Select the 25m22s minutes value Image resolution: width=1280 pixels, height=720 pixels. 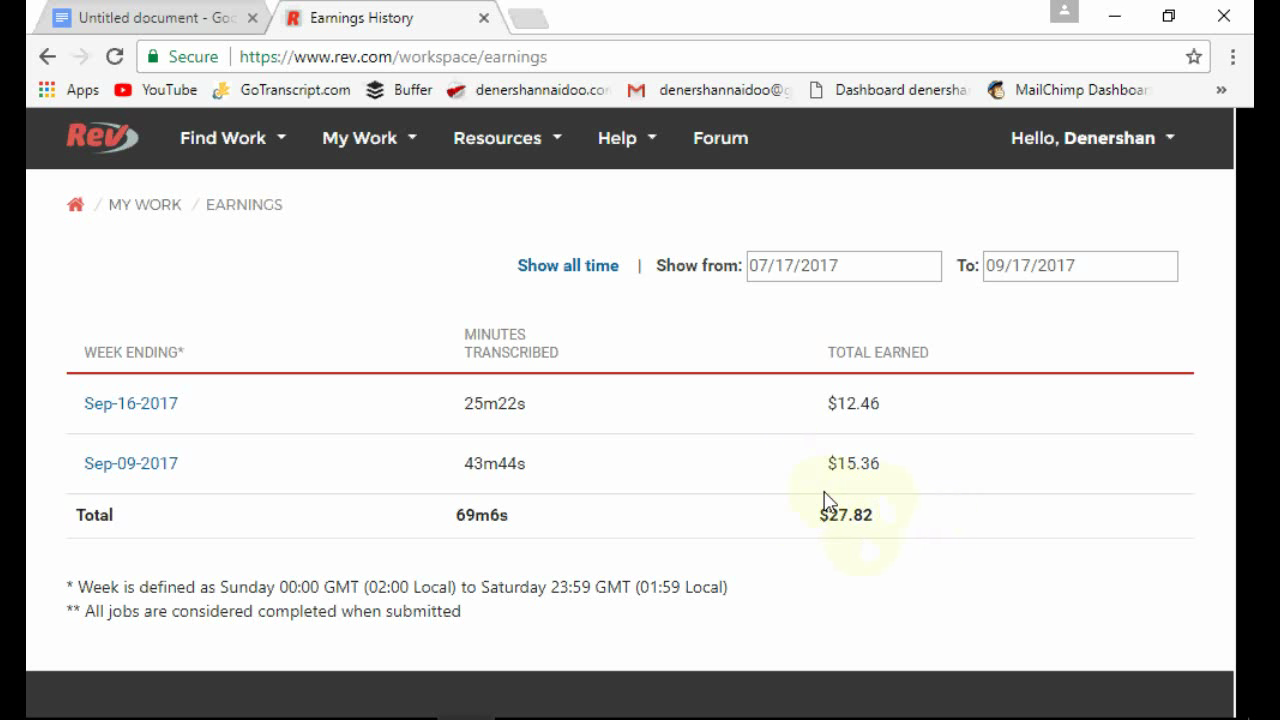(x=495, y=403)
